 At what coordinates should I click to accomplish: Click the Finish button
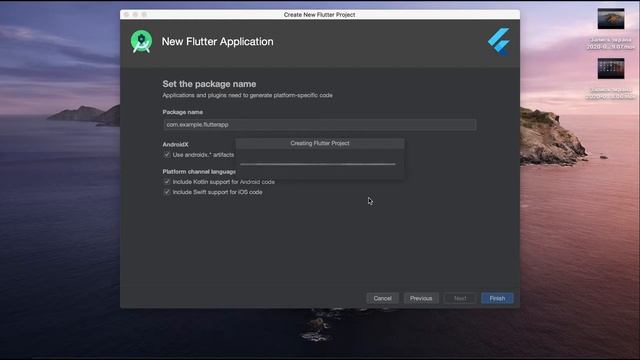497,298
